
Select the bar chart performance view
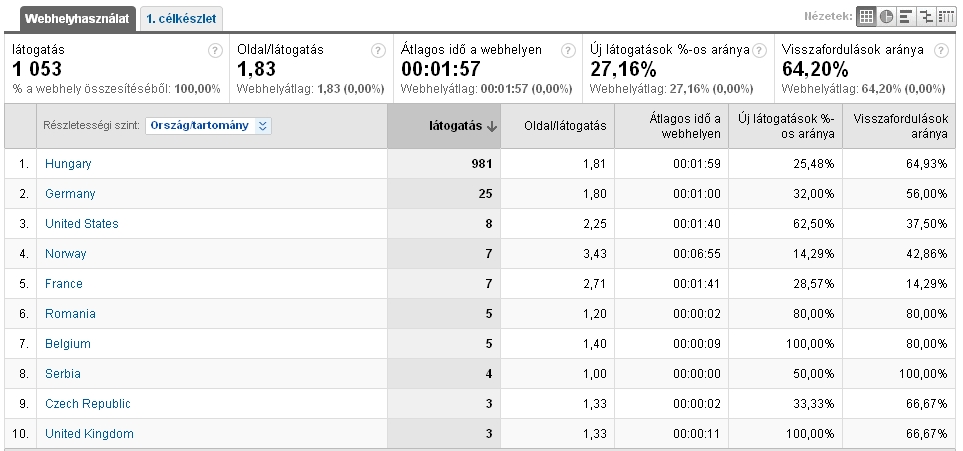[x=905, y=16]
